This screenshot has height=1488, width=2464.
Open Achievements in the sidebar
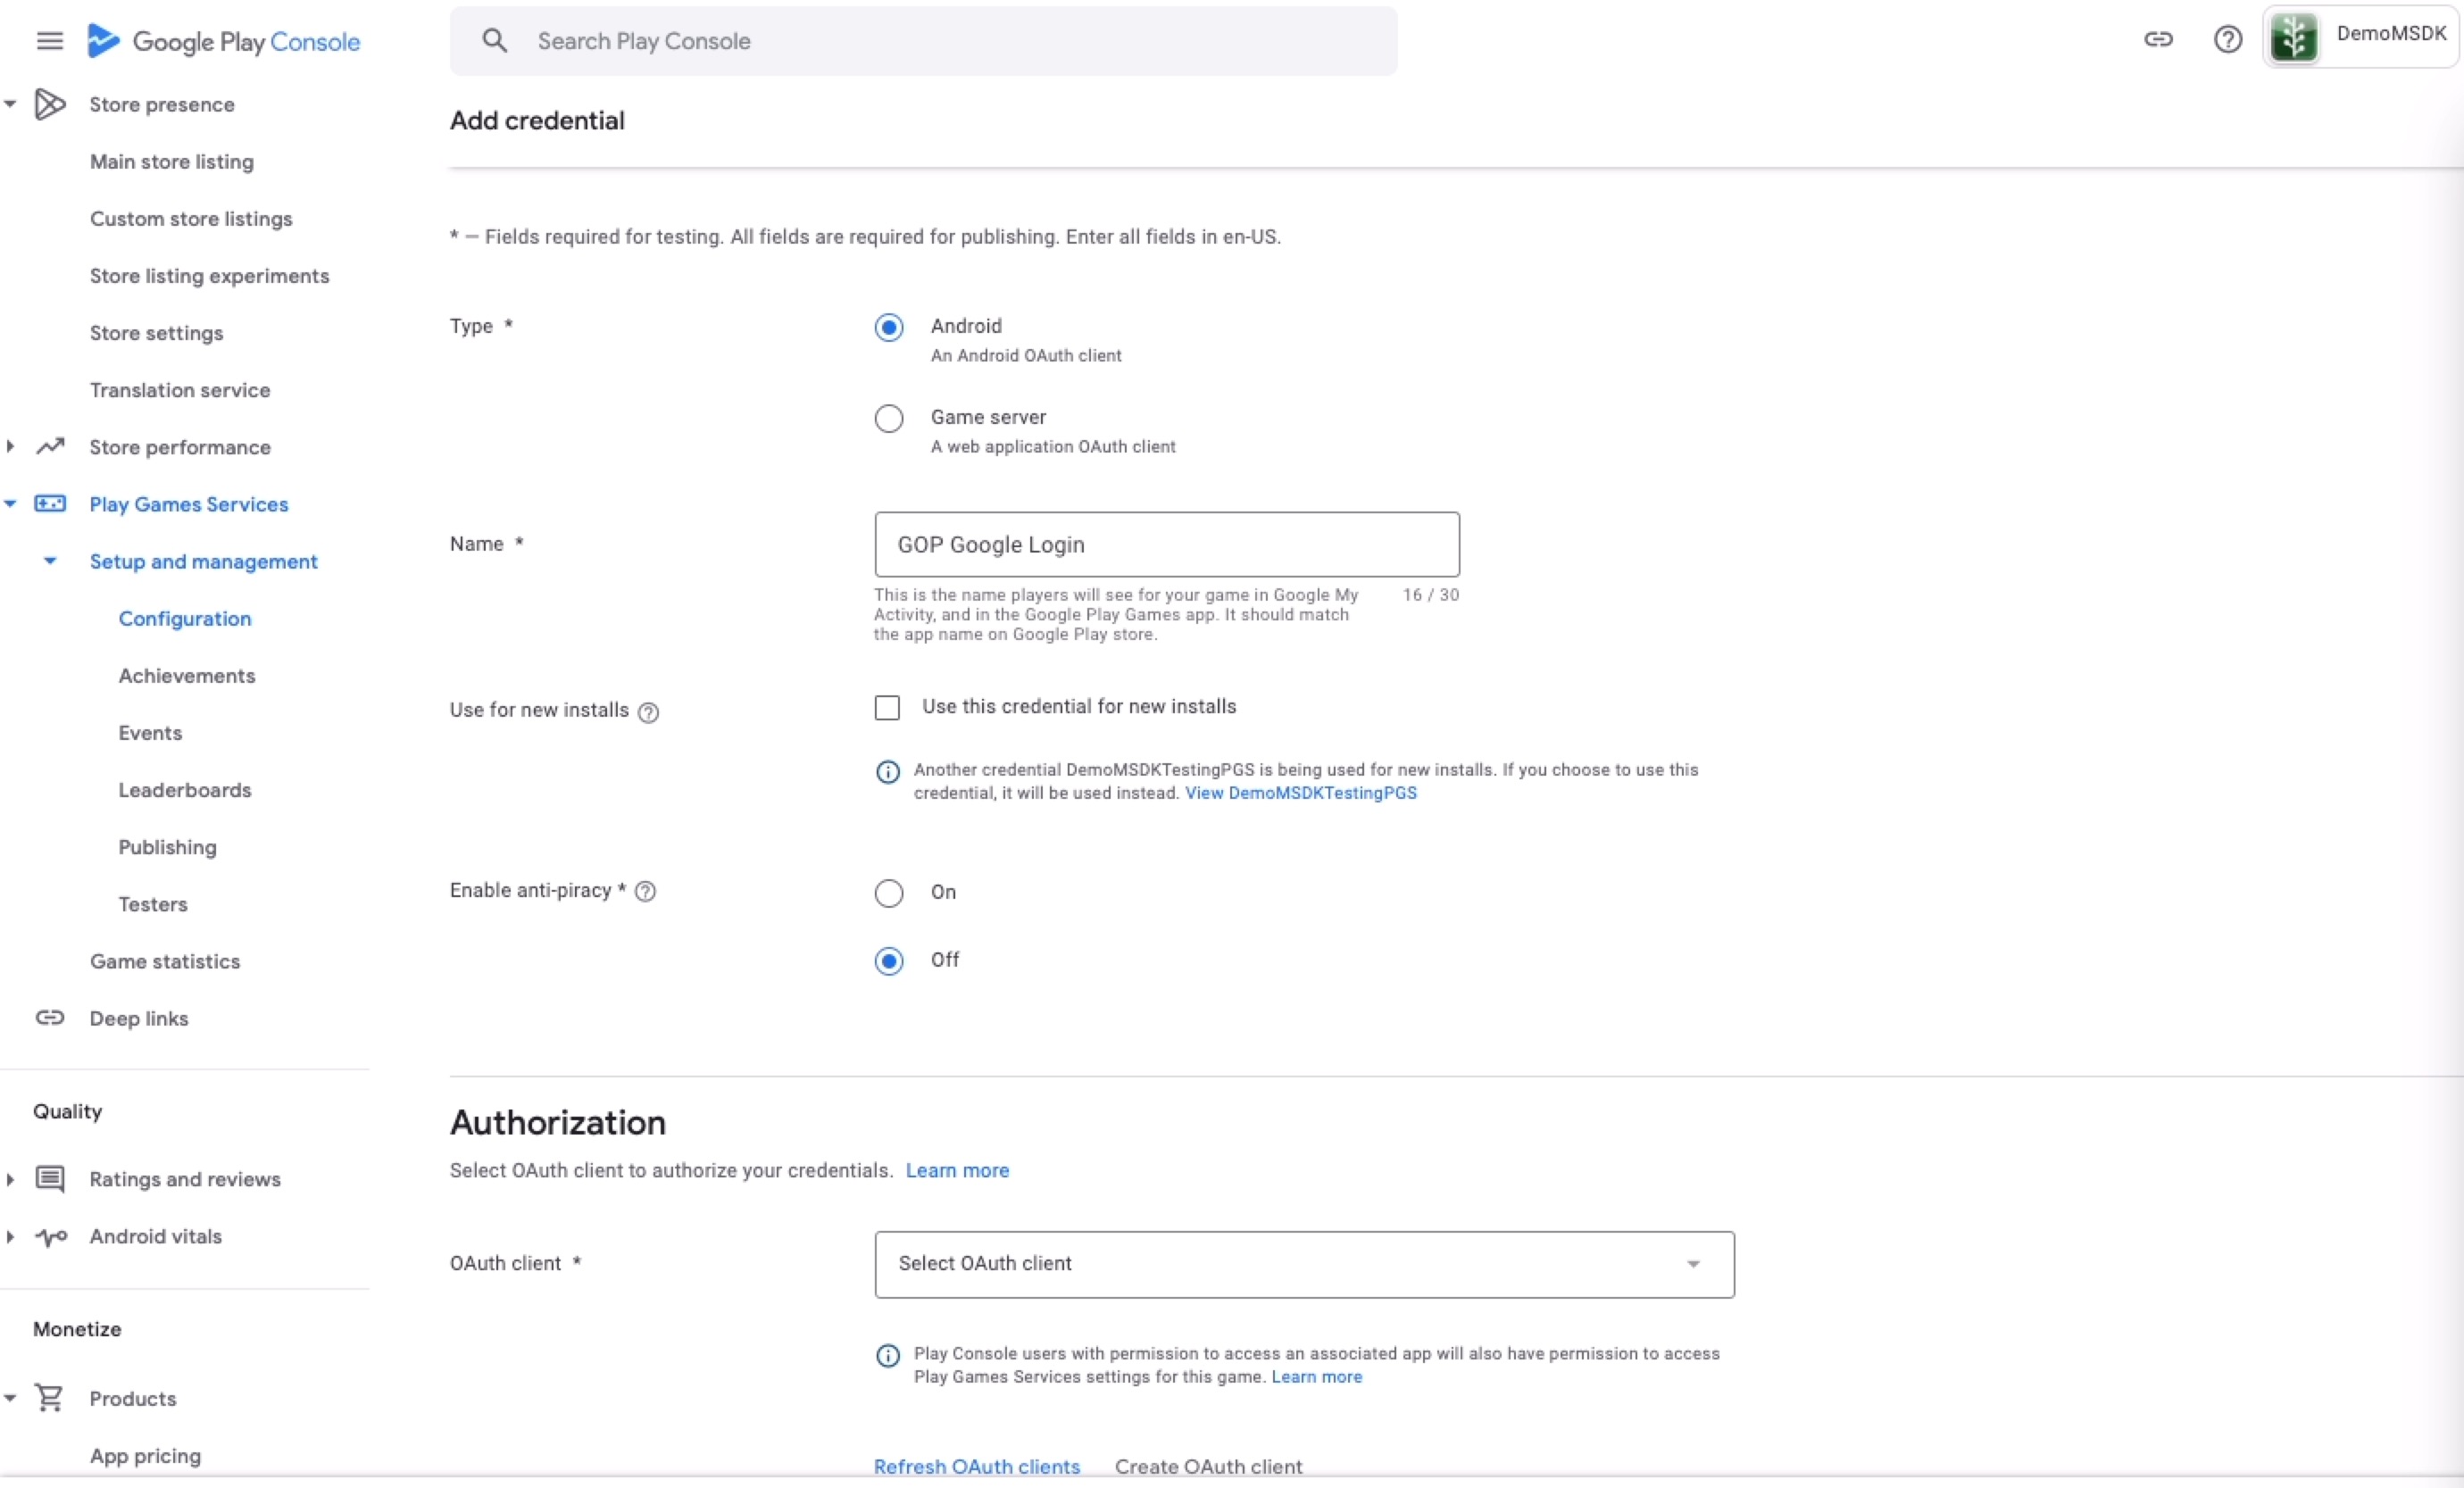[x=187, y=676]
